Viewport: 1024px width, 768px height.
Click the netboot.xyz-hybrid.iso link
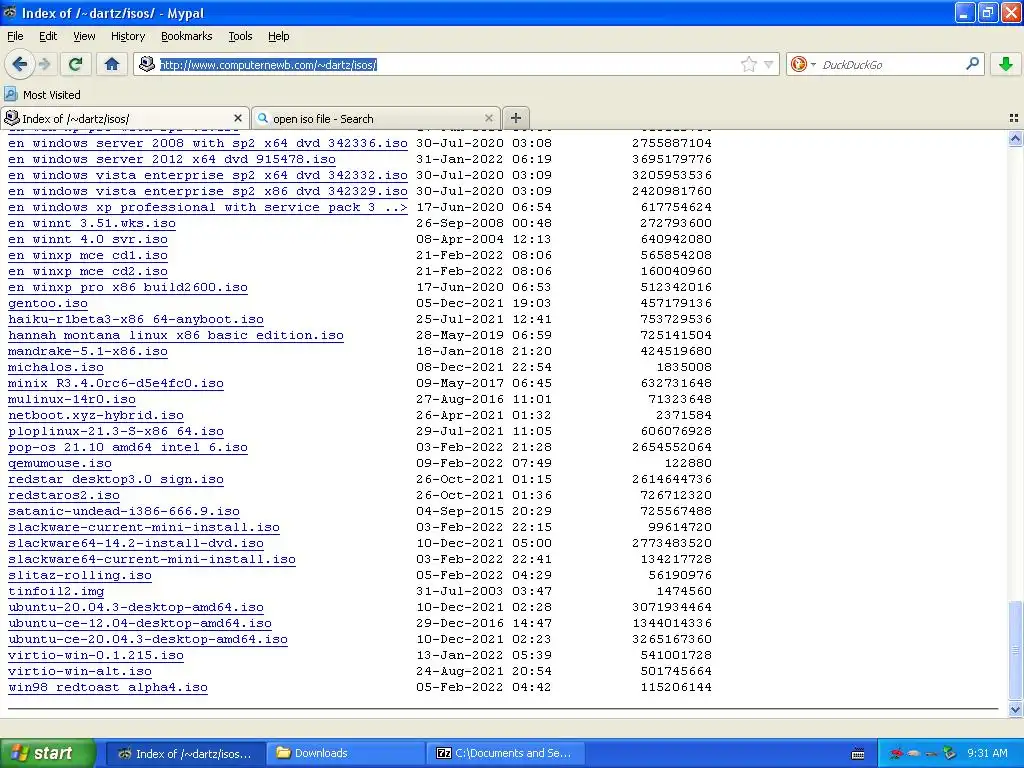click(x=96, y=415)
